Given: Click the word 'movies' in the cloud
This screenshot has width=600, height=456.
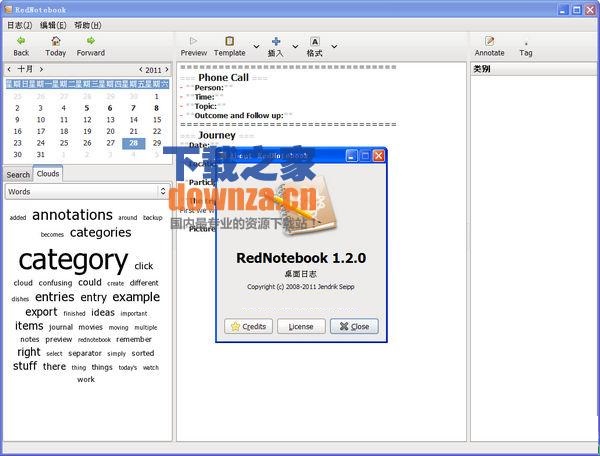Looking at the screenshot, I should (x=91, y=327).
